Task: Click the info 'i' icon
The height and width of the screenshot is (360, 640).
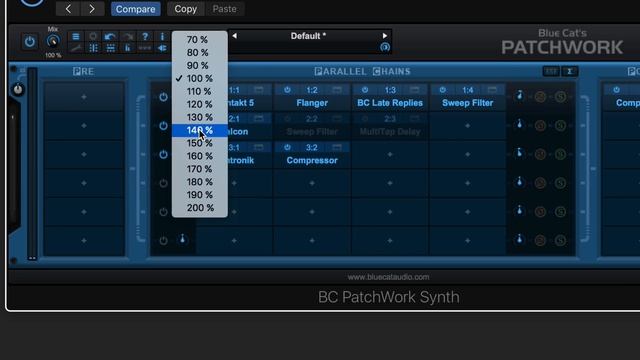Action: pyautogui.click(x=162, y=36)
